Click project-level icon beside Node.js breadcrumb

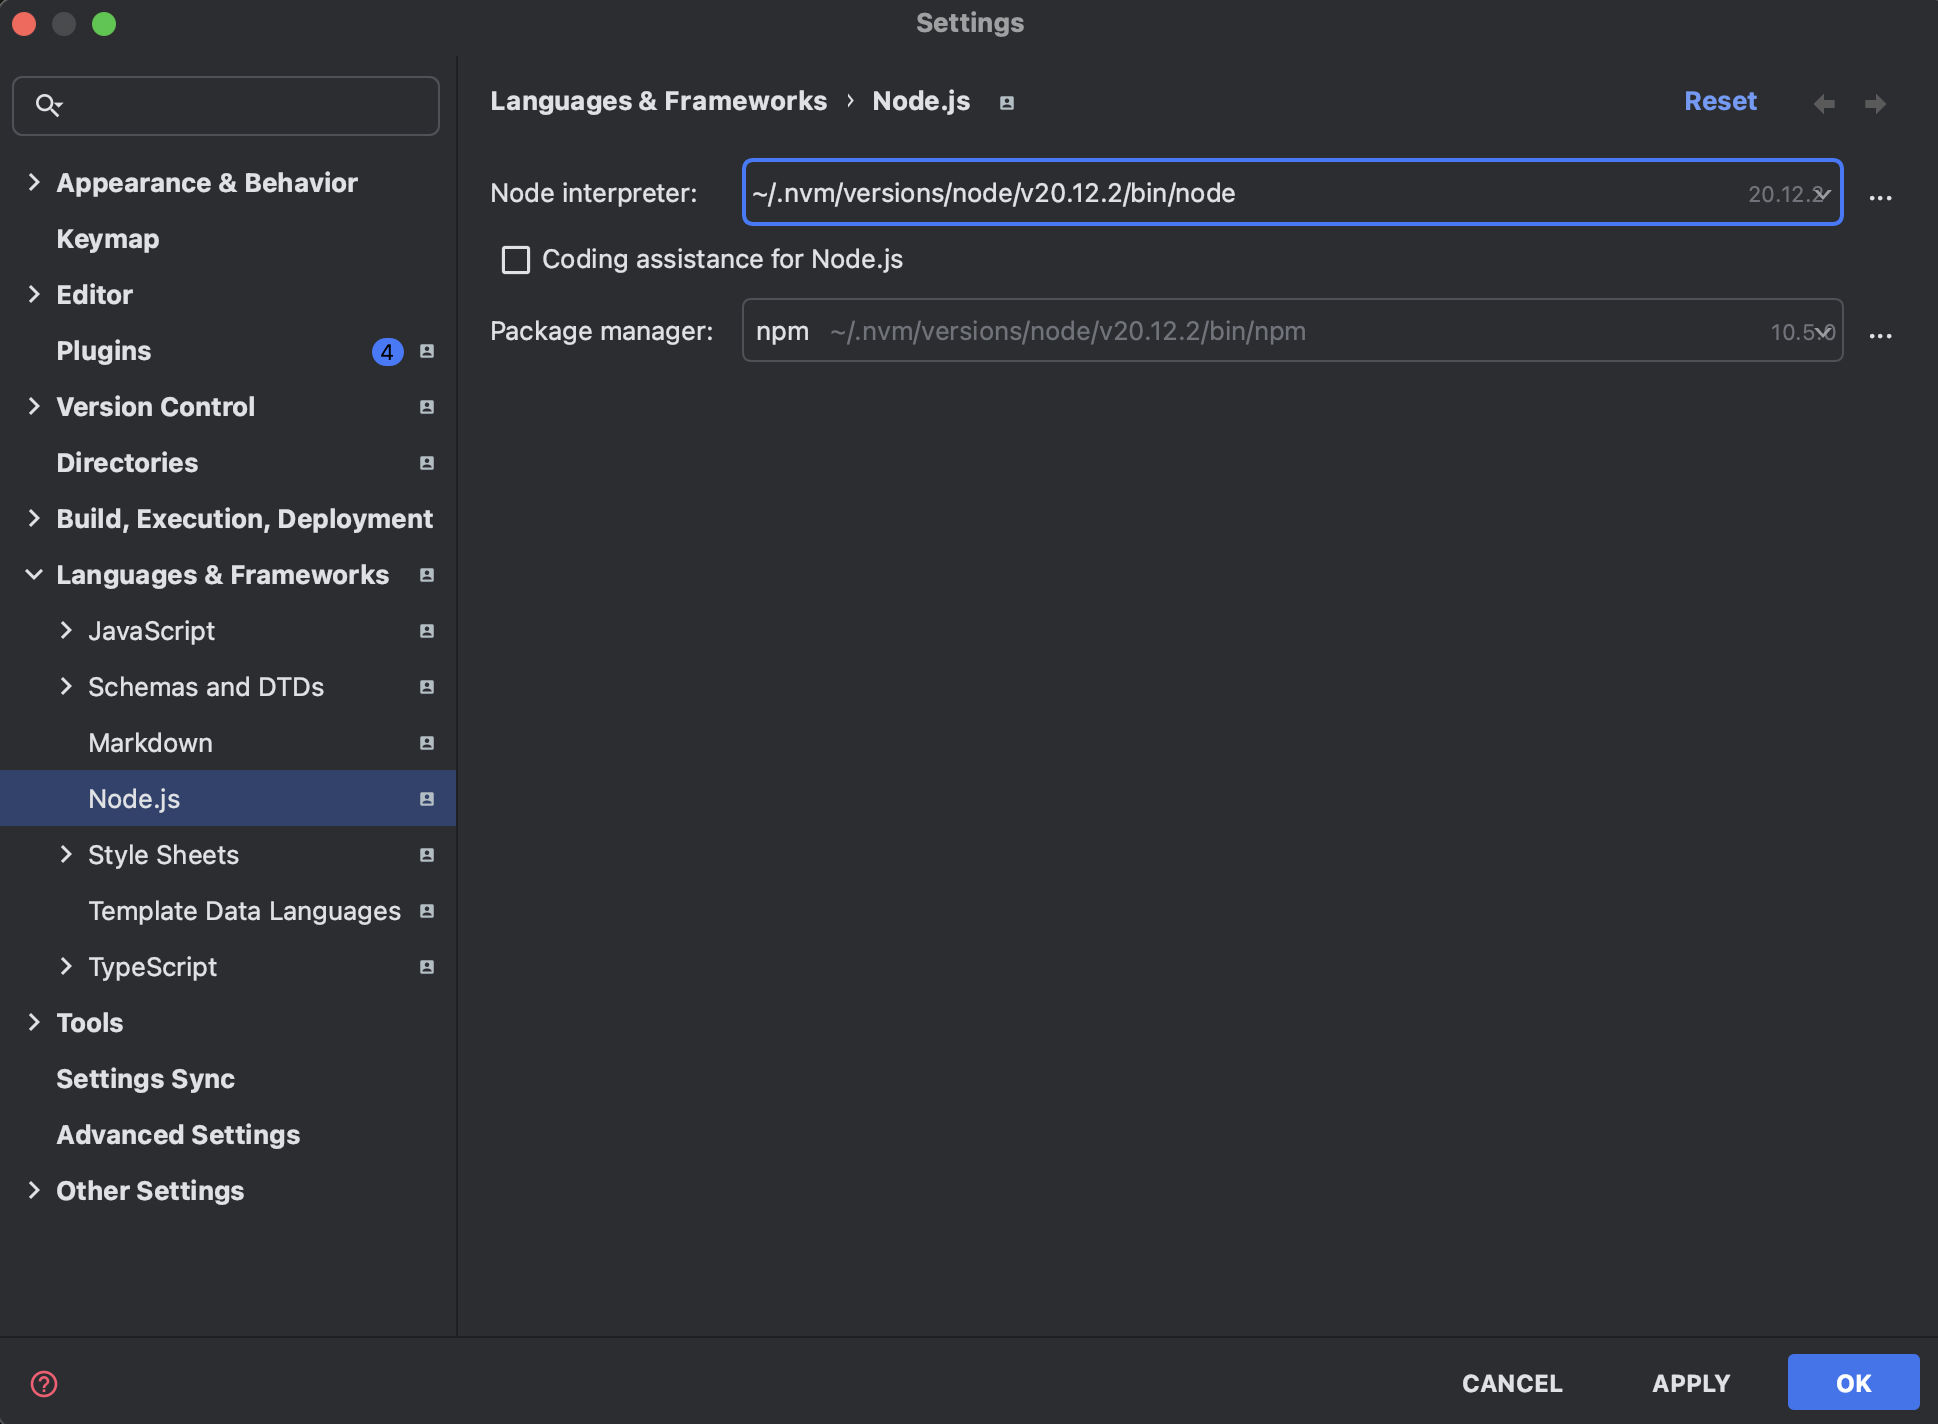[x=1007, y=103]
